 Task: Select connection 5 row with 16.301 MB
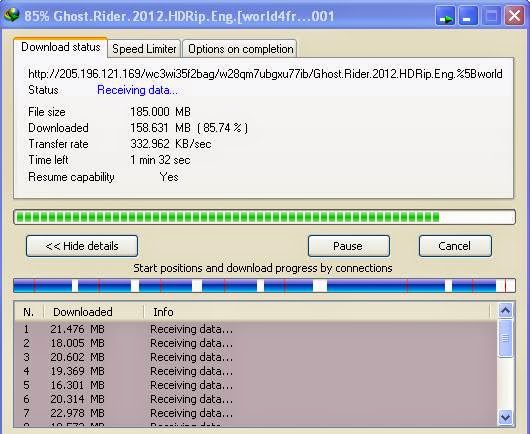click(x=256, y=385)
